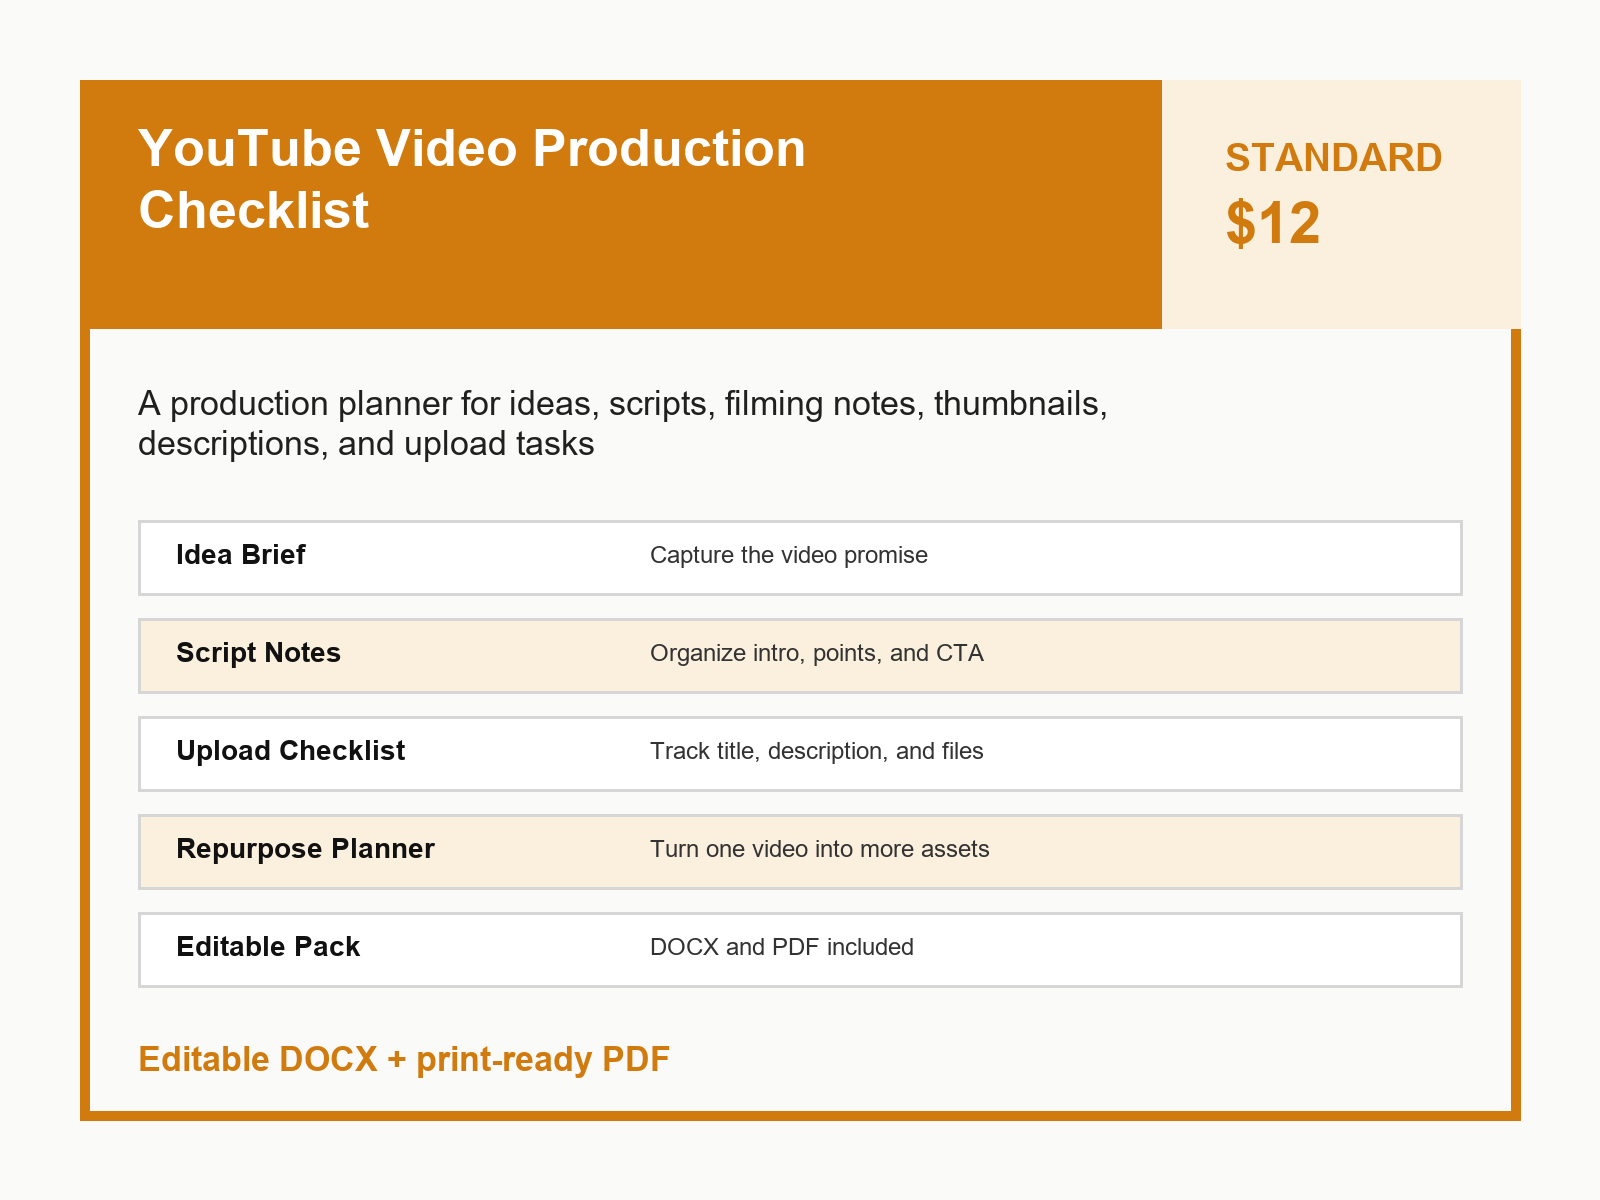Click the YouTube Video Production Checklist title

[x=472, y=180]
